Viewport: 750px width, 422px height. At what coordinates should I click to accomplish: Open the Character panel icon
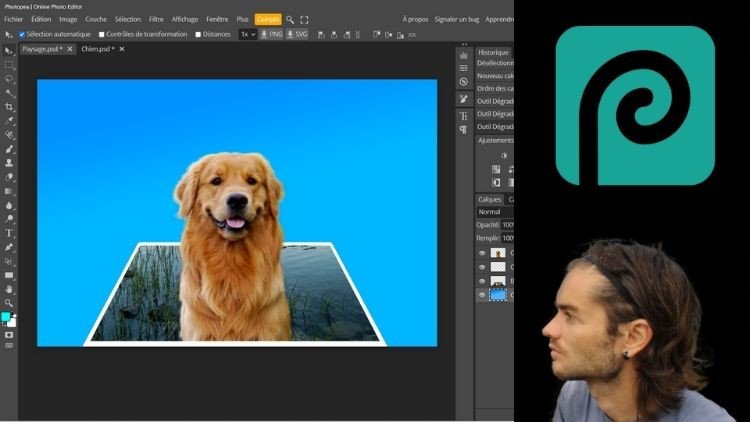pyautogui.click(x=463, y=116)
